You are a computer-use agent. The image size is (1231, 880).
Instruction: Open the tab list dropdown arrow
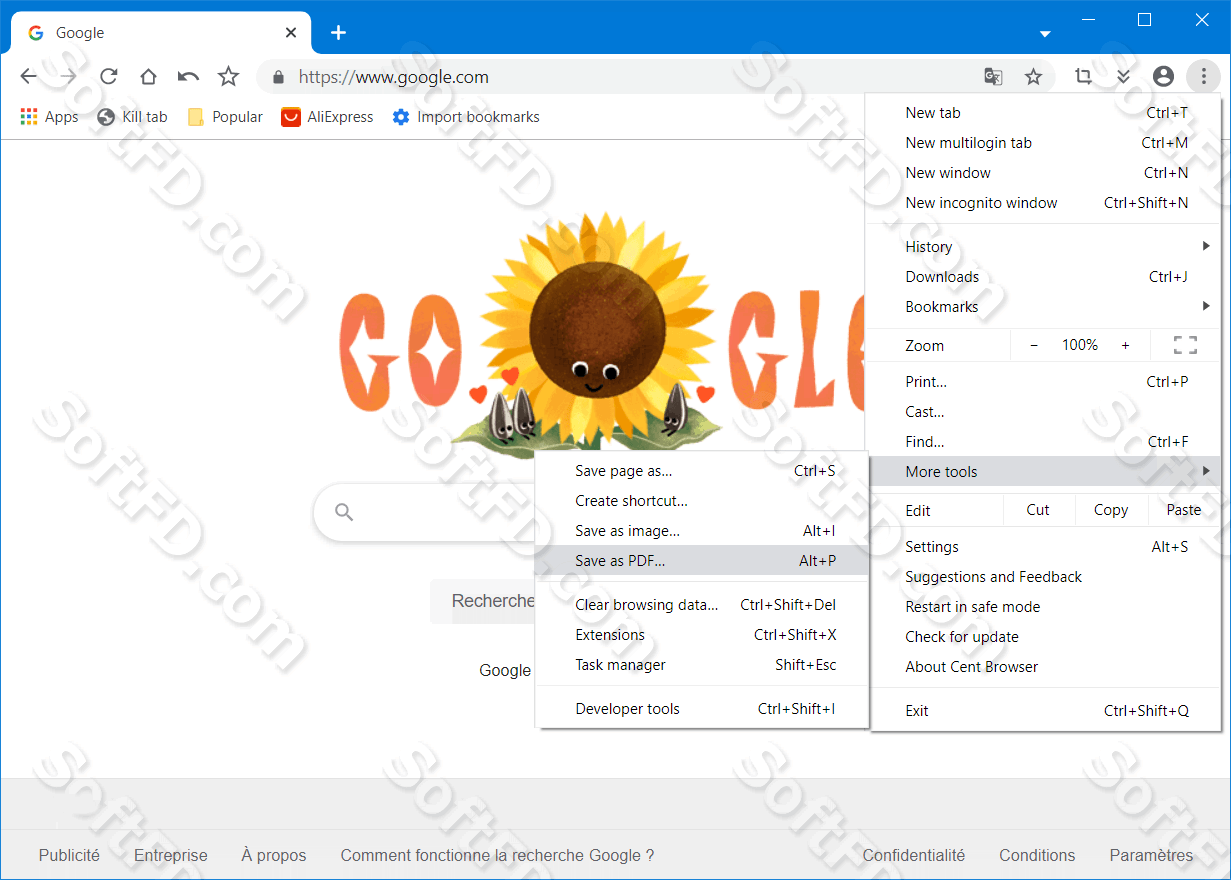1045,34
